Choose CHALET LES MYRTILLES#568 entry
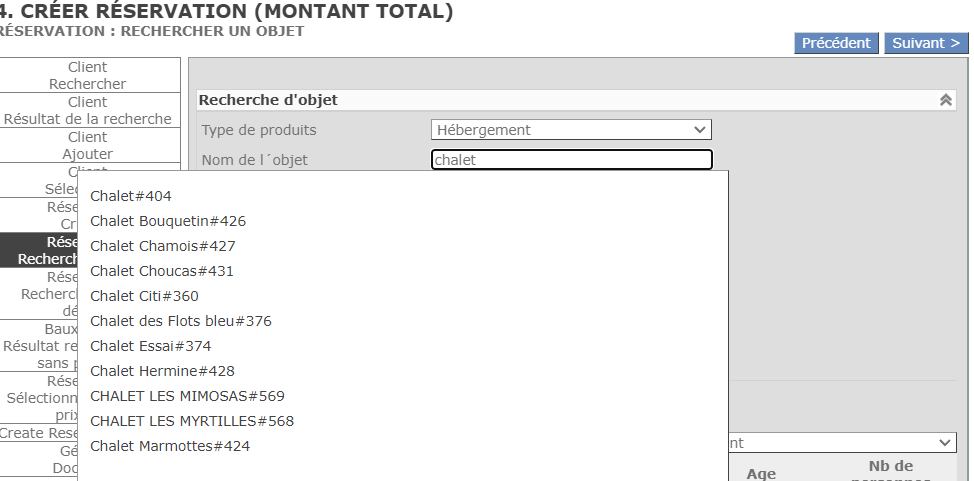This screenshot has width=974, height=481. [192, 421]
